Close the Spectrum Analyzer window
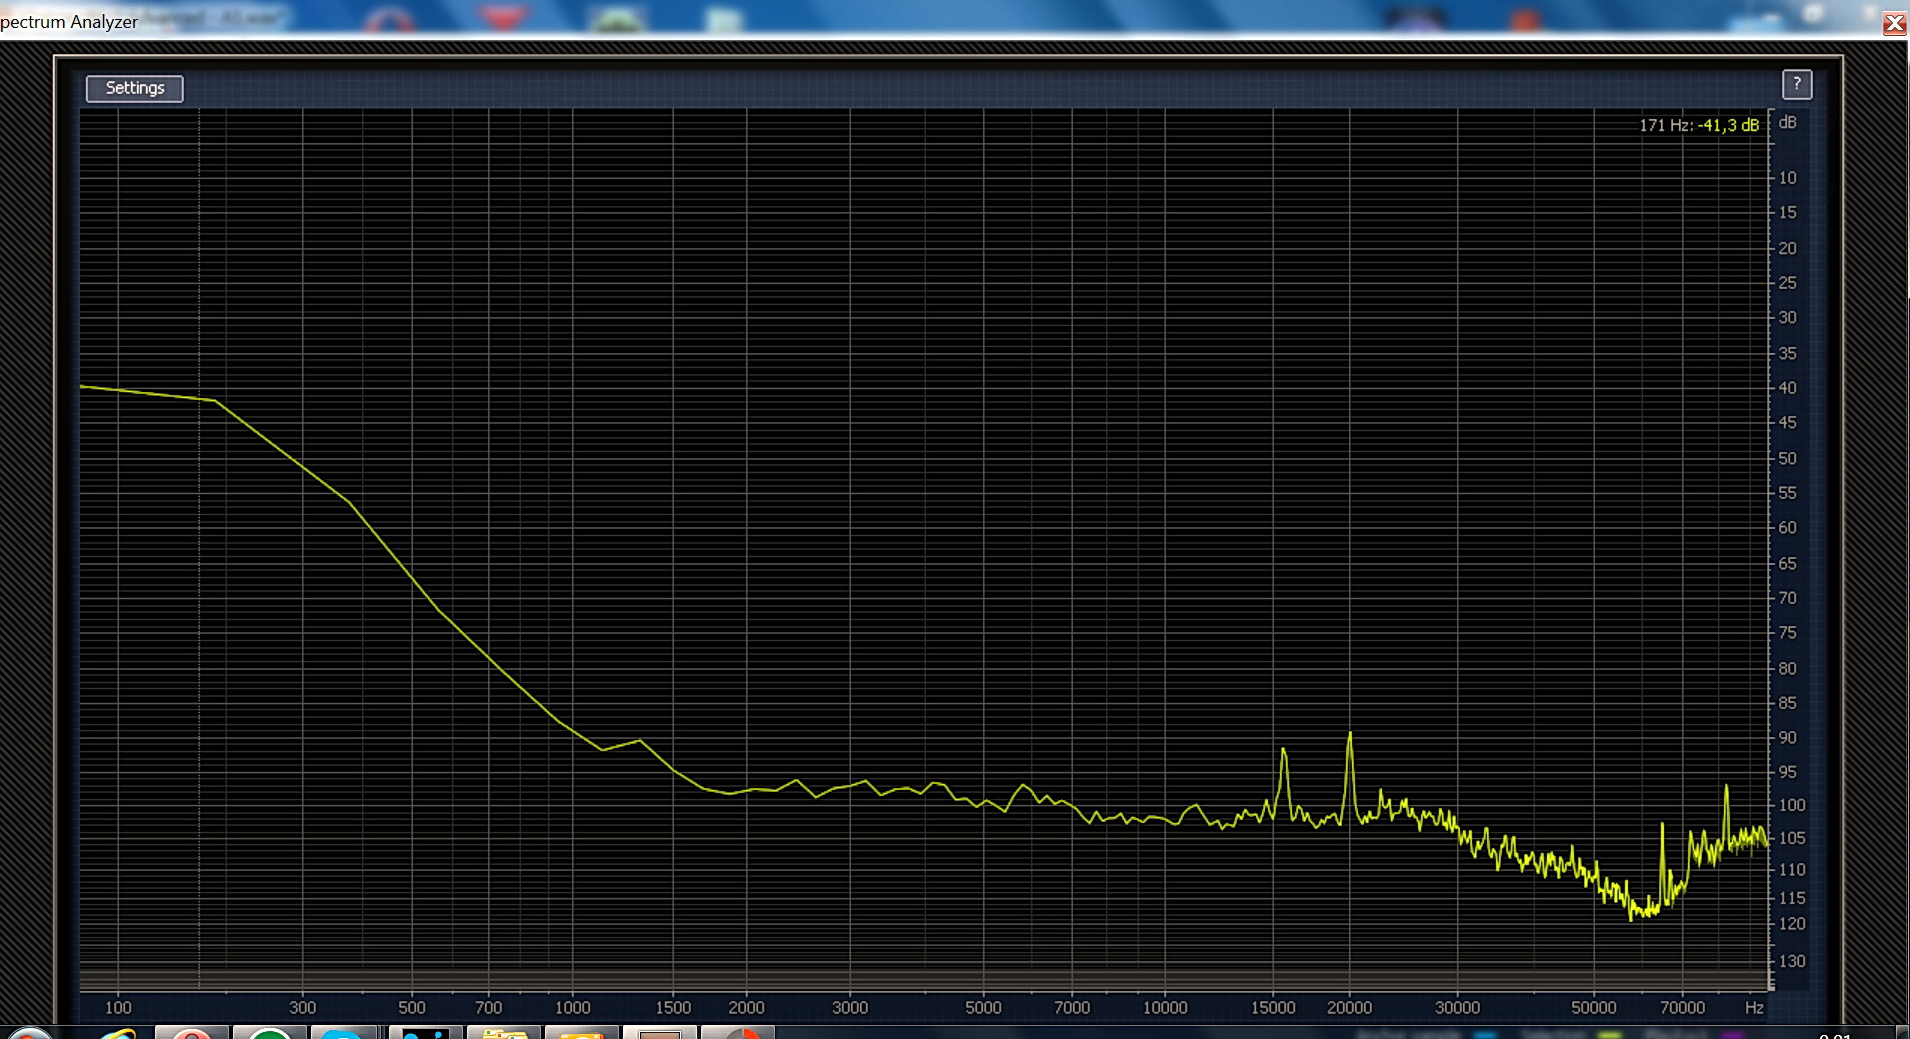1910x1039 pixels. coord(1894,24)
